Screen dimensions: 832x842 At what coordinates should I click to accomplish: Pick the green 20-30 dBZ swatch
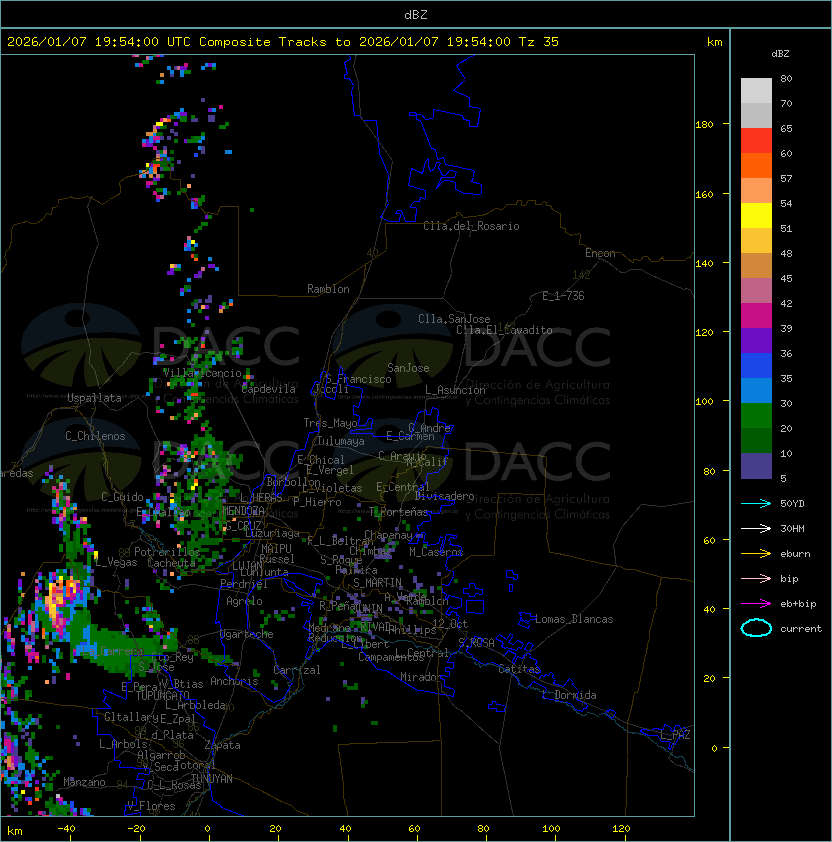click(756, 416)
